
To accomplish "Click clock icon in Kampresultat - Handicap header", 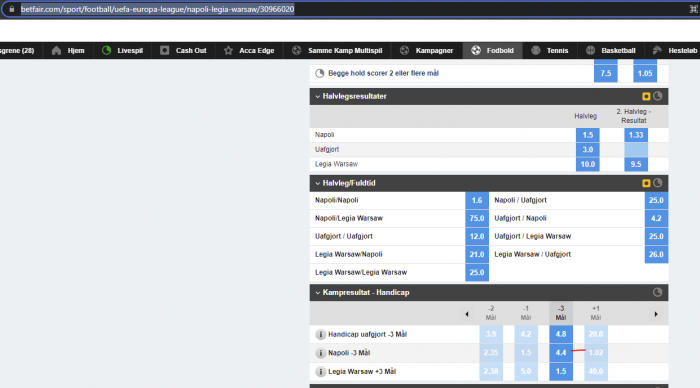I will (x=658, y=292).
